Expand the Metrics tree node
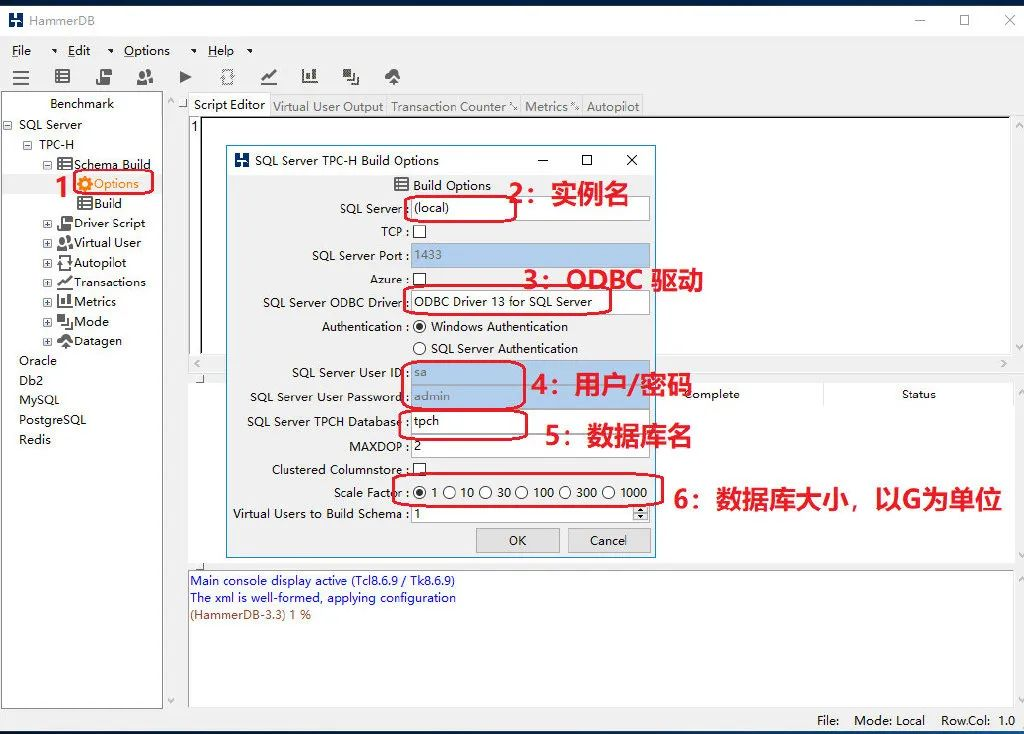Image resolution: width=1024 pixels, height=734 pixels. click(x=47, y=302)
